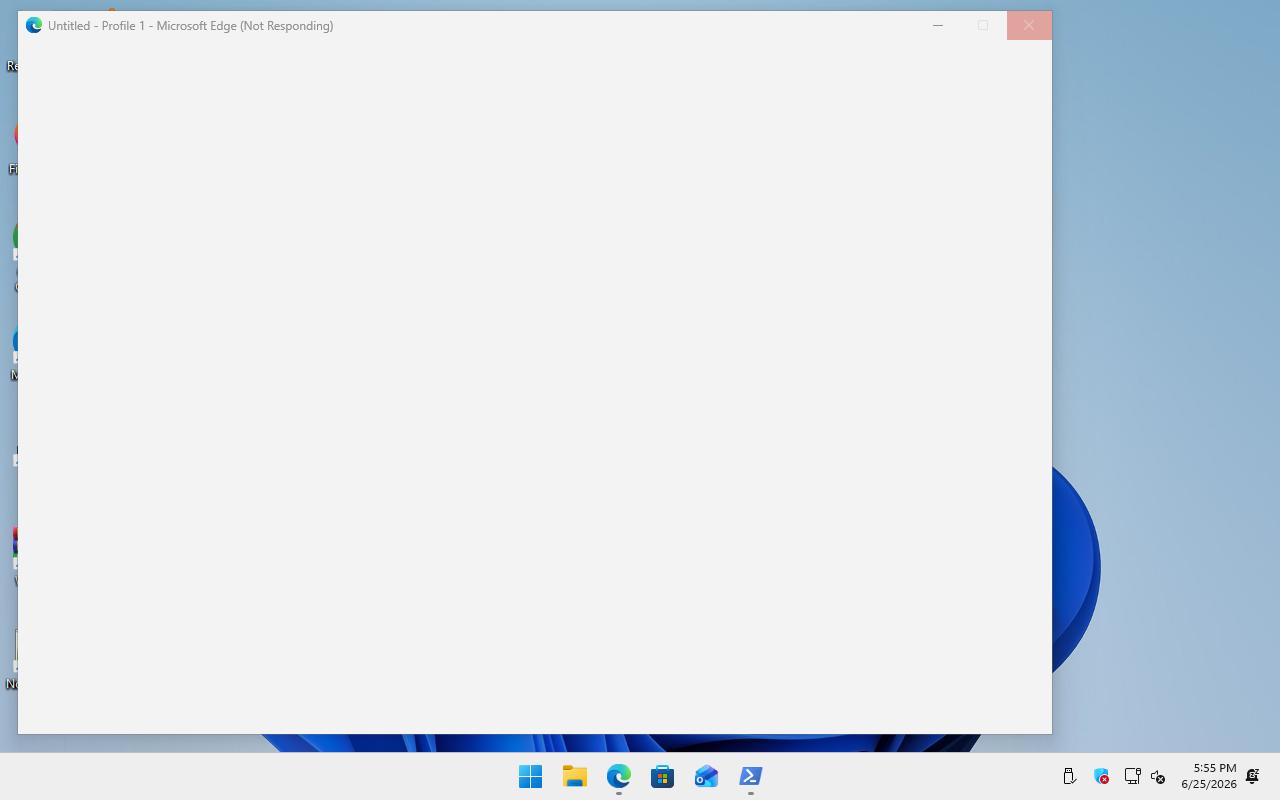Minimize the unresponsive Edge window
1280x800 pixels.
tap(938, 25)
